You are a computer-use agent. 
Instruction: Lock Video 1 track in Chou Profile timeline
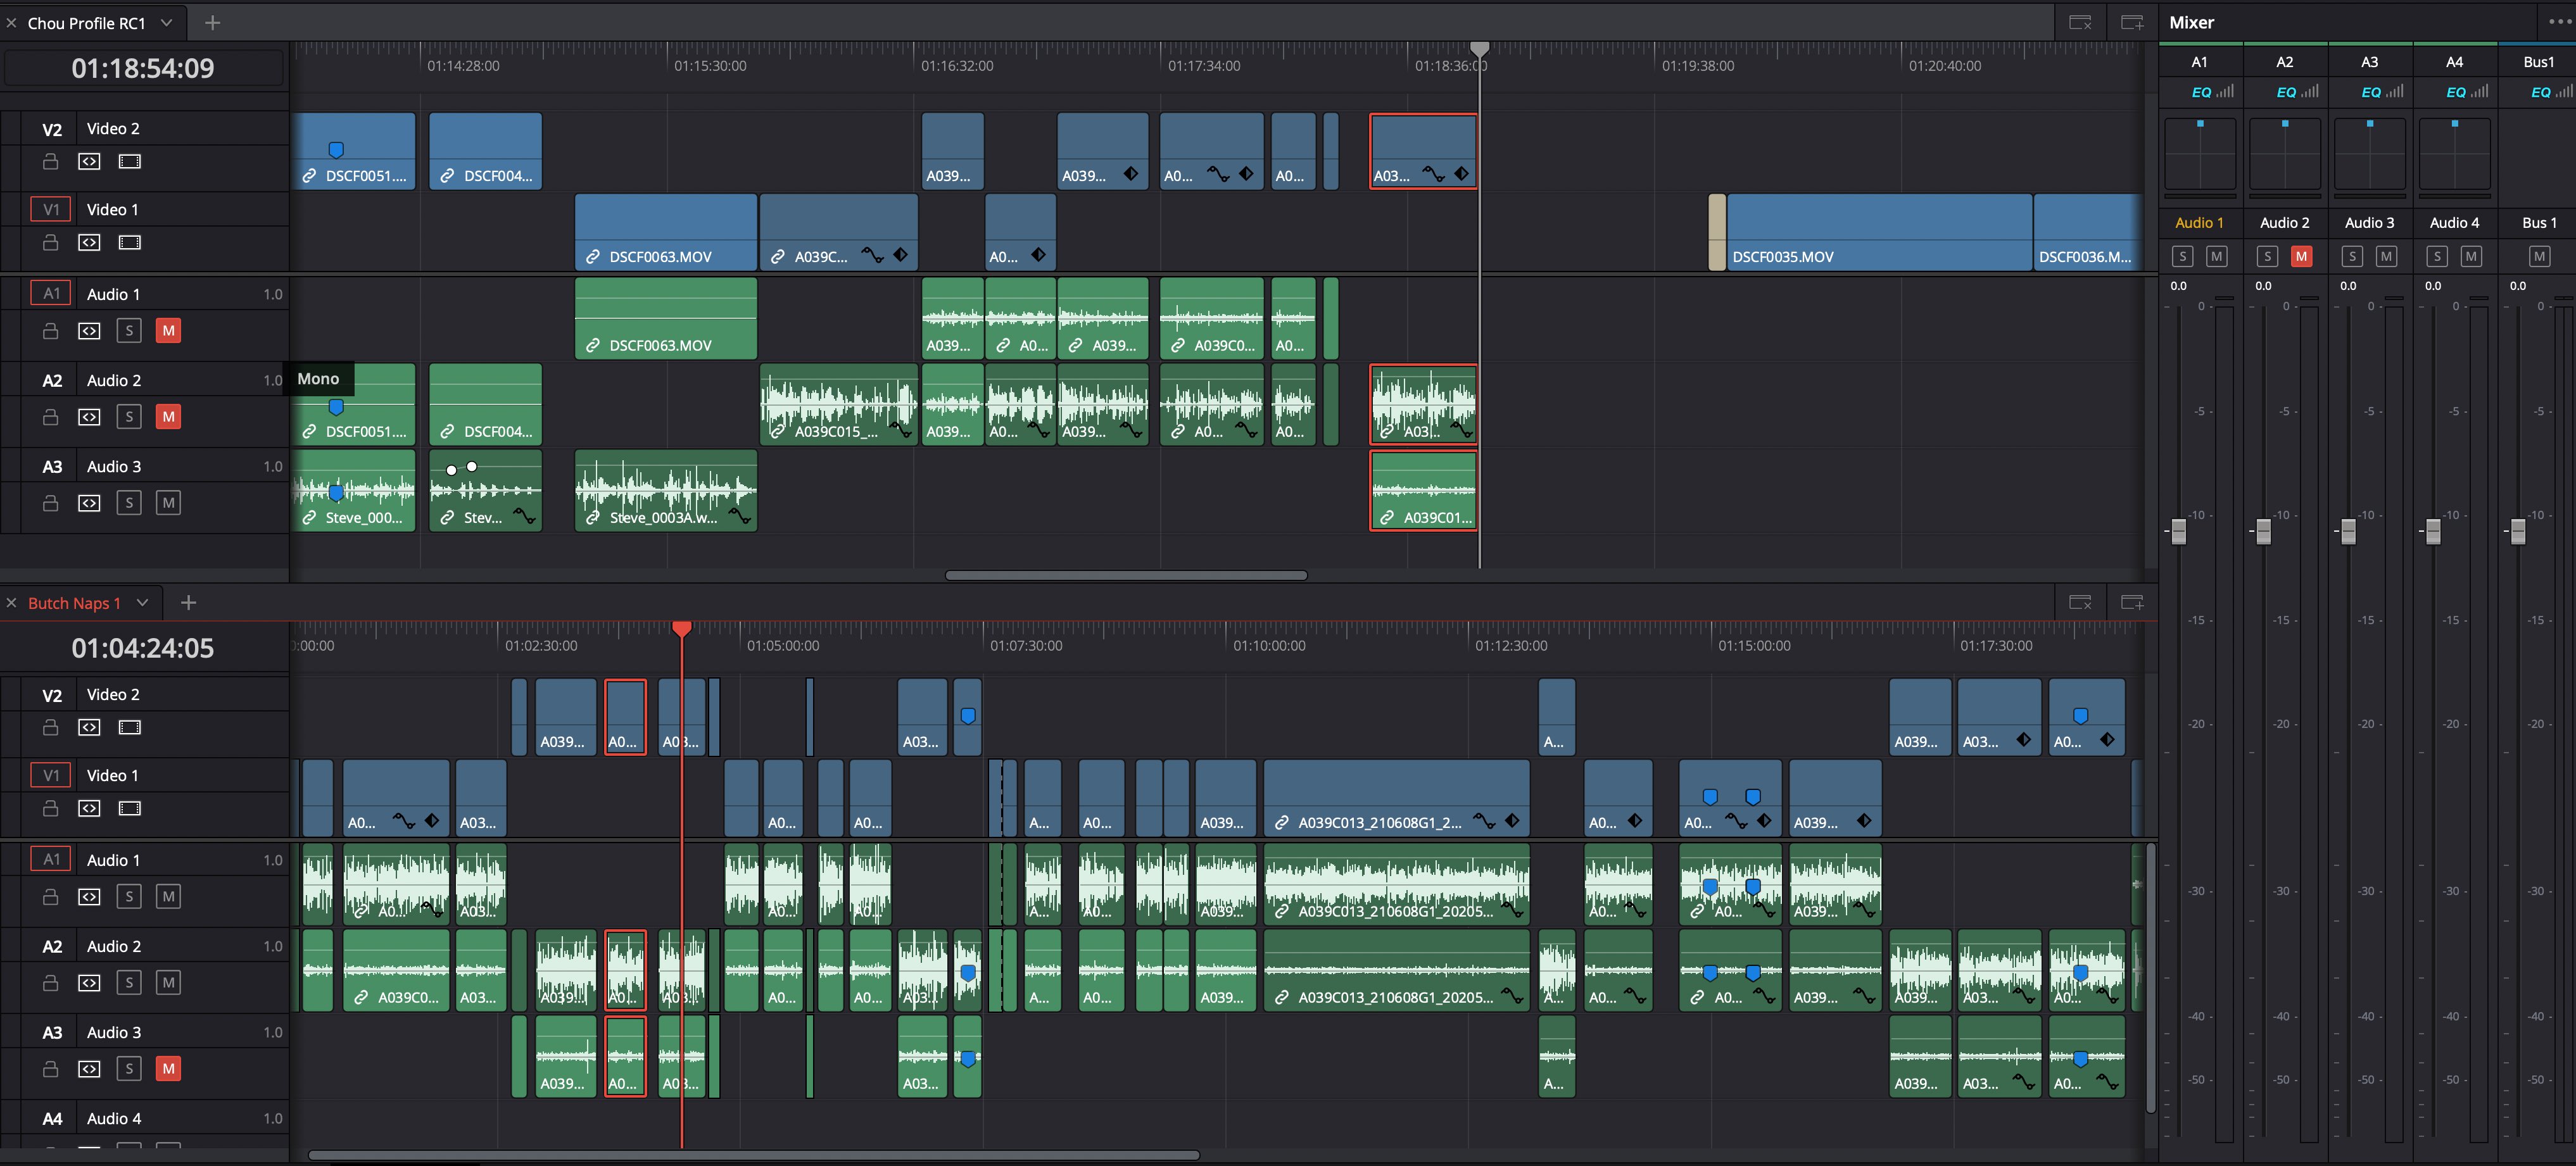point(50,242)
